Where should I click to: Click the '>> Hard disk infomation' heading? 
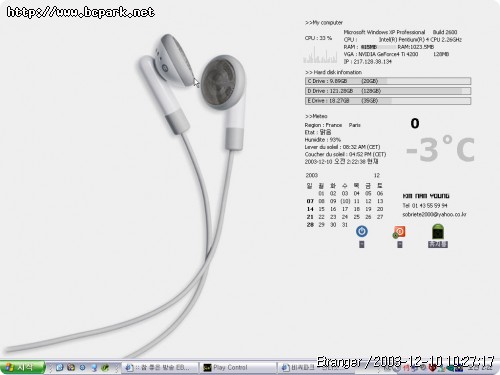(333, 72)
